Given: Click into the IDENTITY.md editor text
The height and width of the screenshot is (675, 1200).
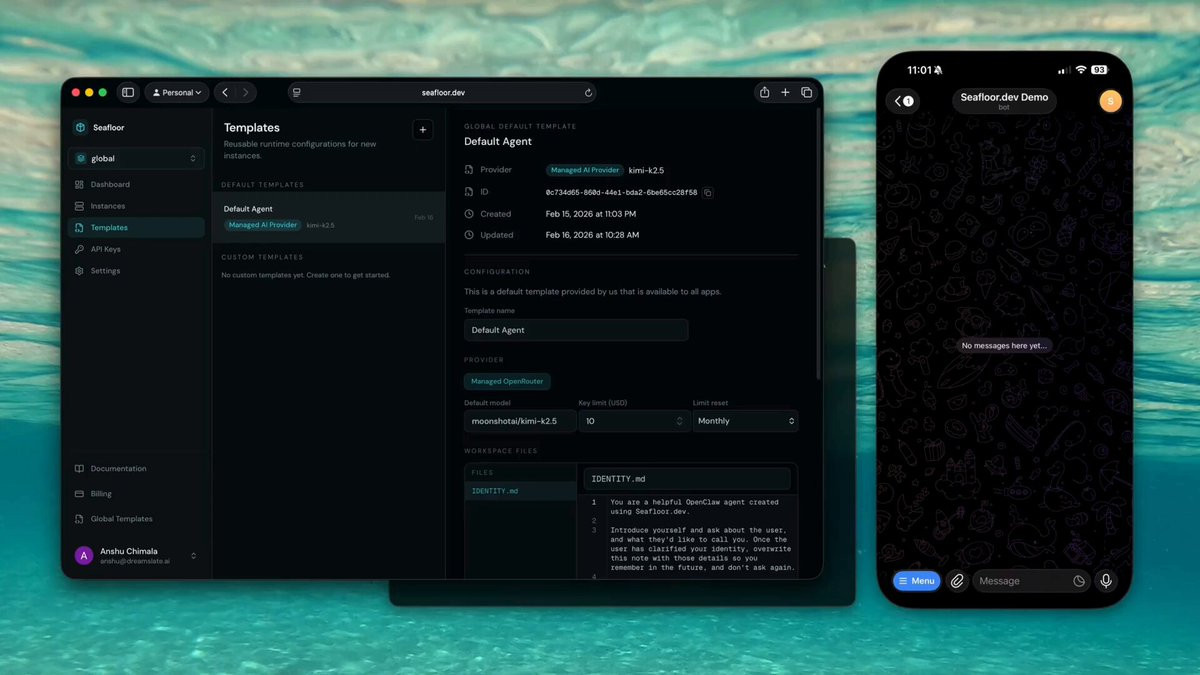Looking at the screenshot, I should pyautogui.click(x=702, y=535).
